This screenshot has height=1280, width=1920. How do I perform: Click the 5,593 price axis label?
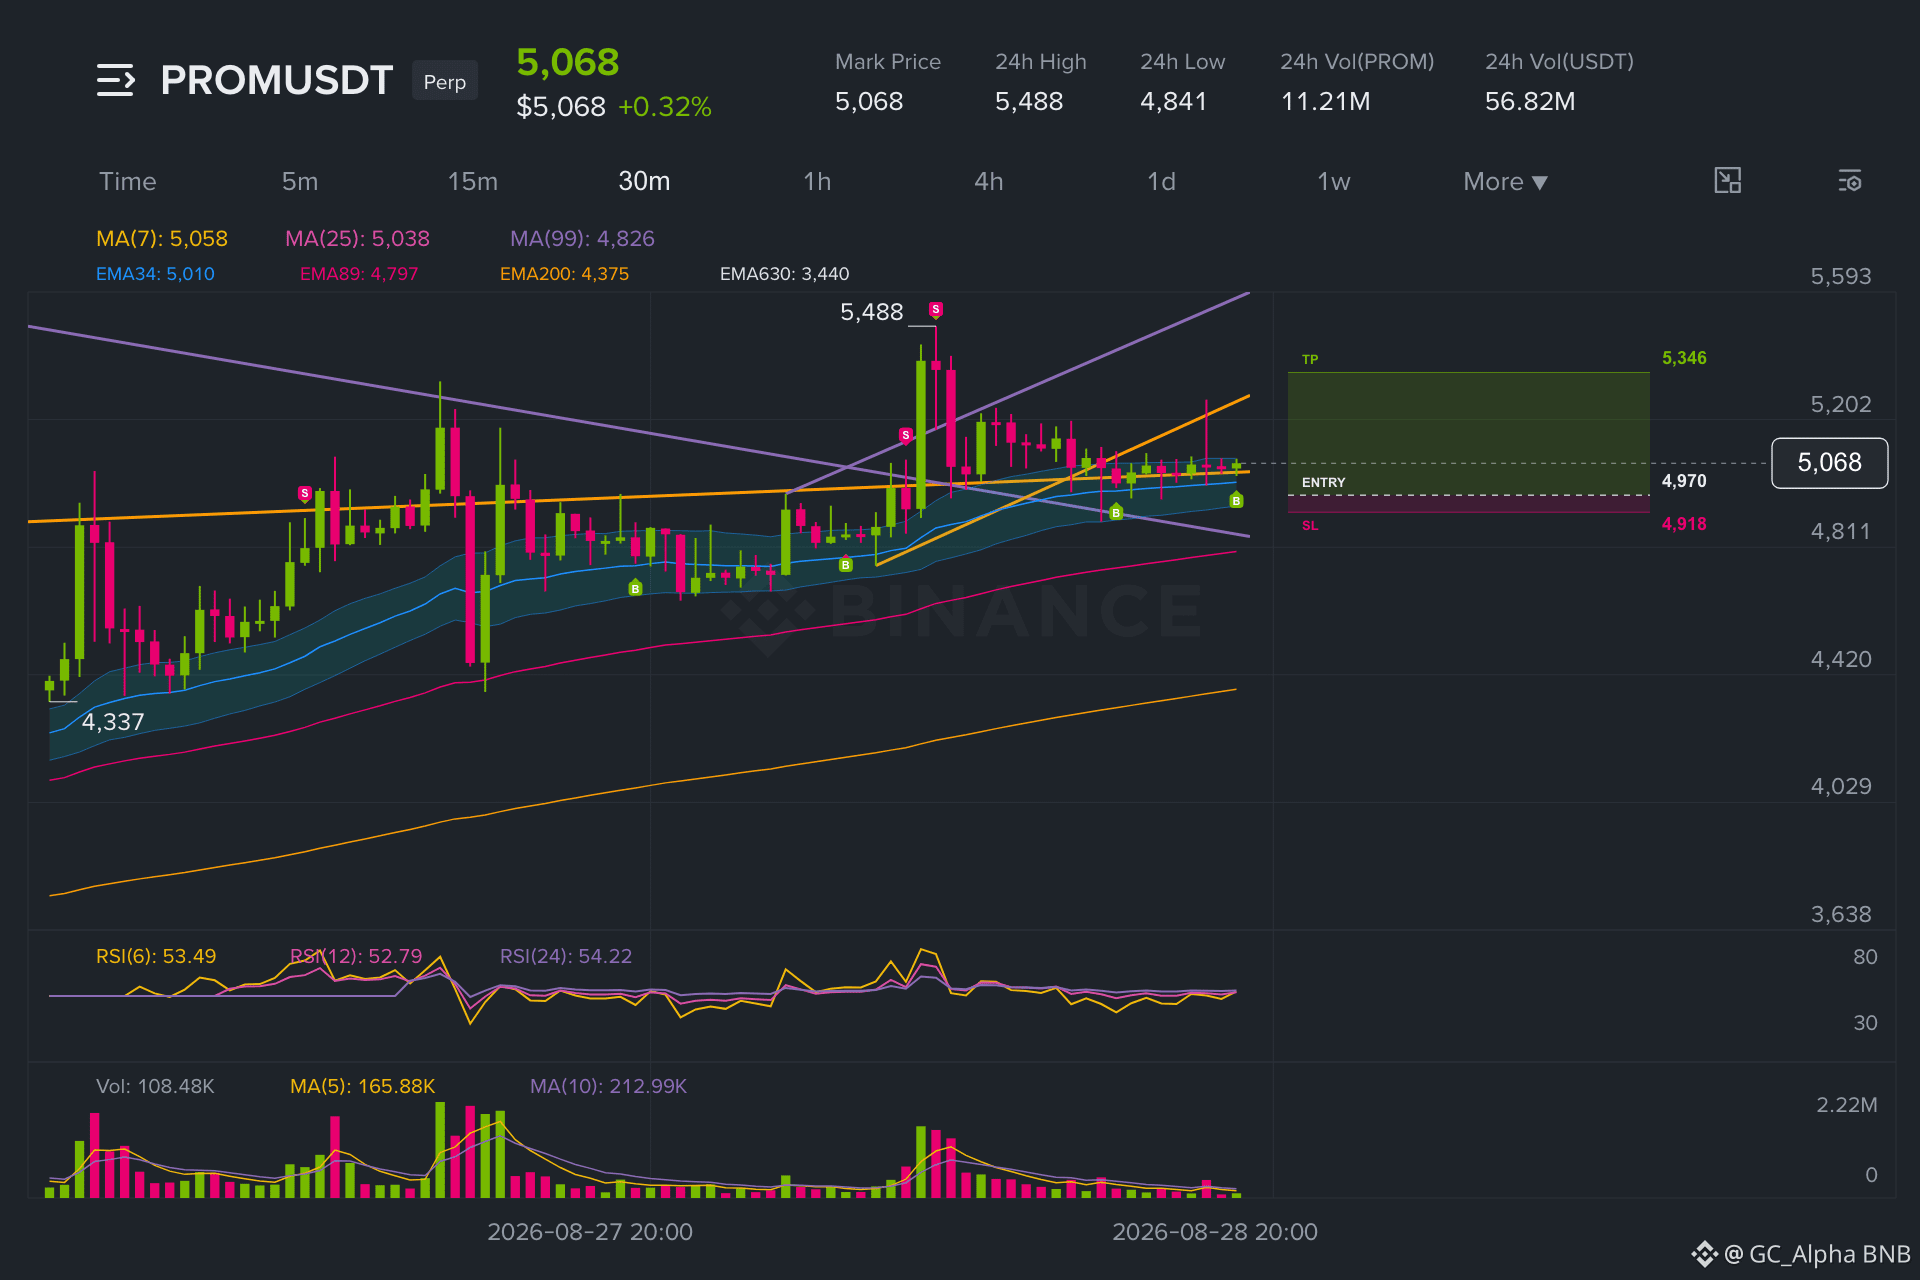[1841, 276]
